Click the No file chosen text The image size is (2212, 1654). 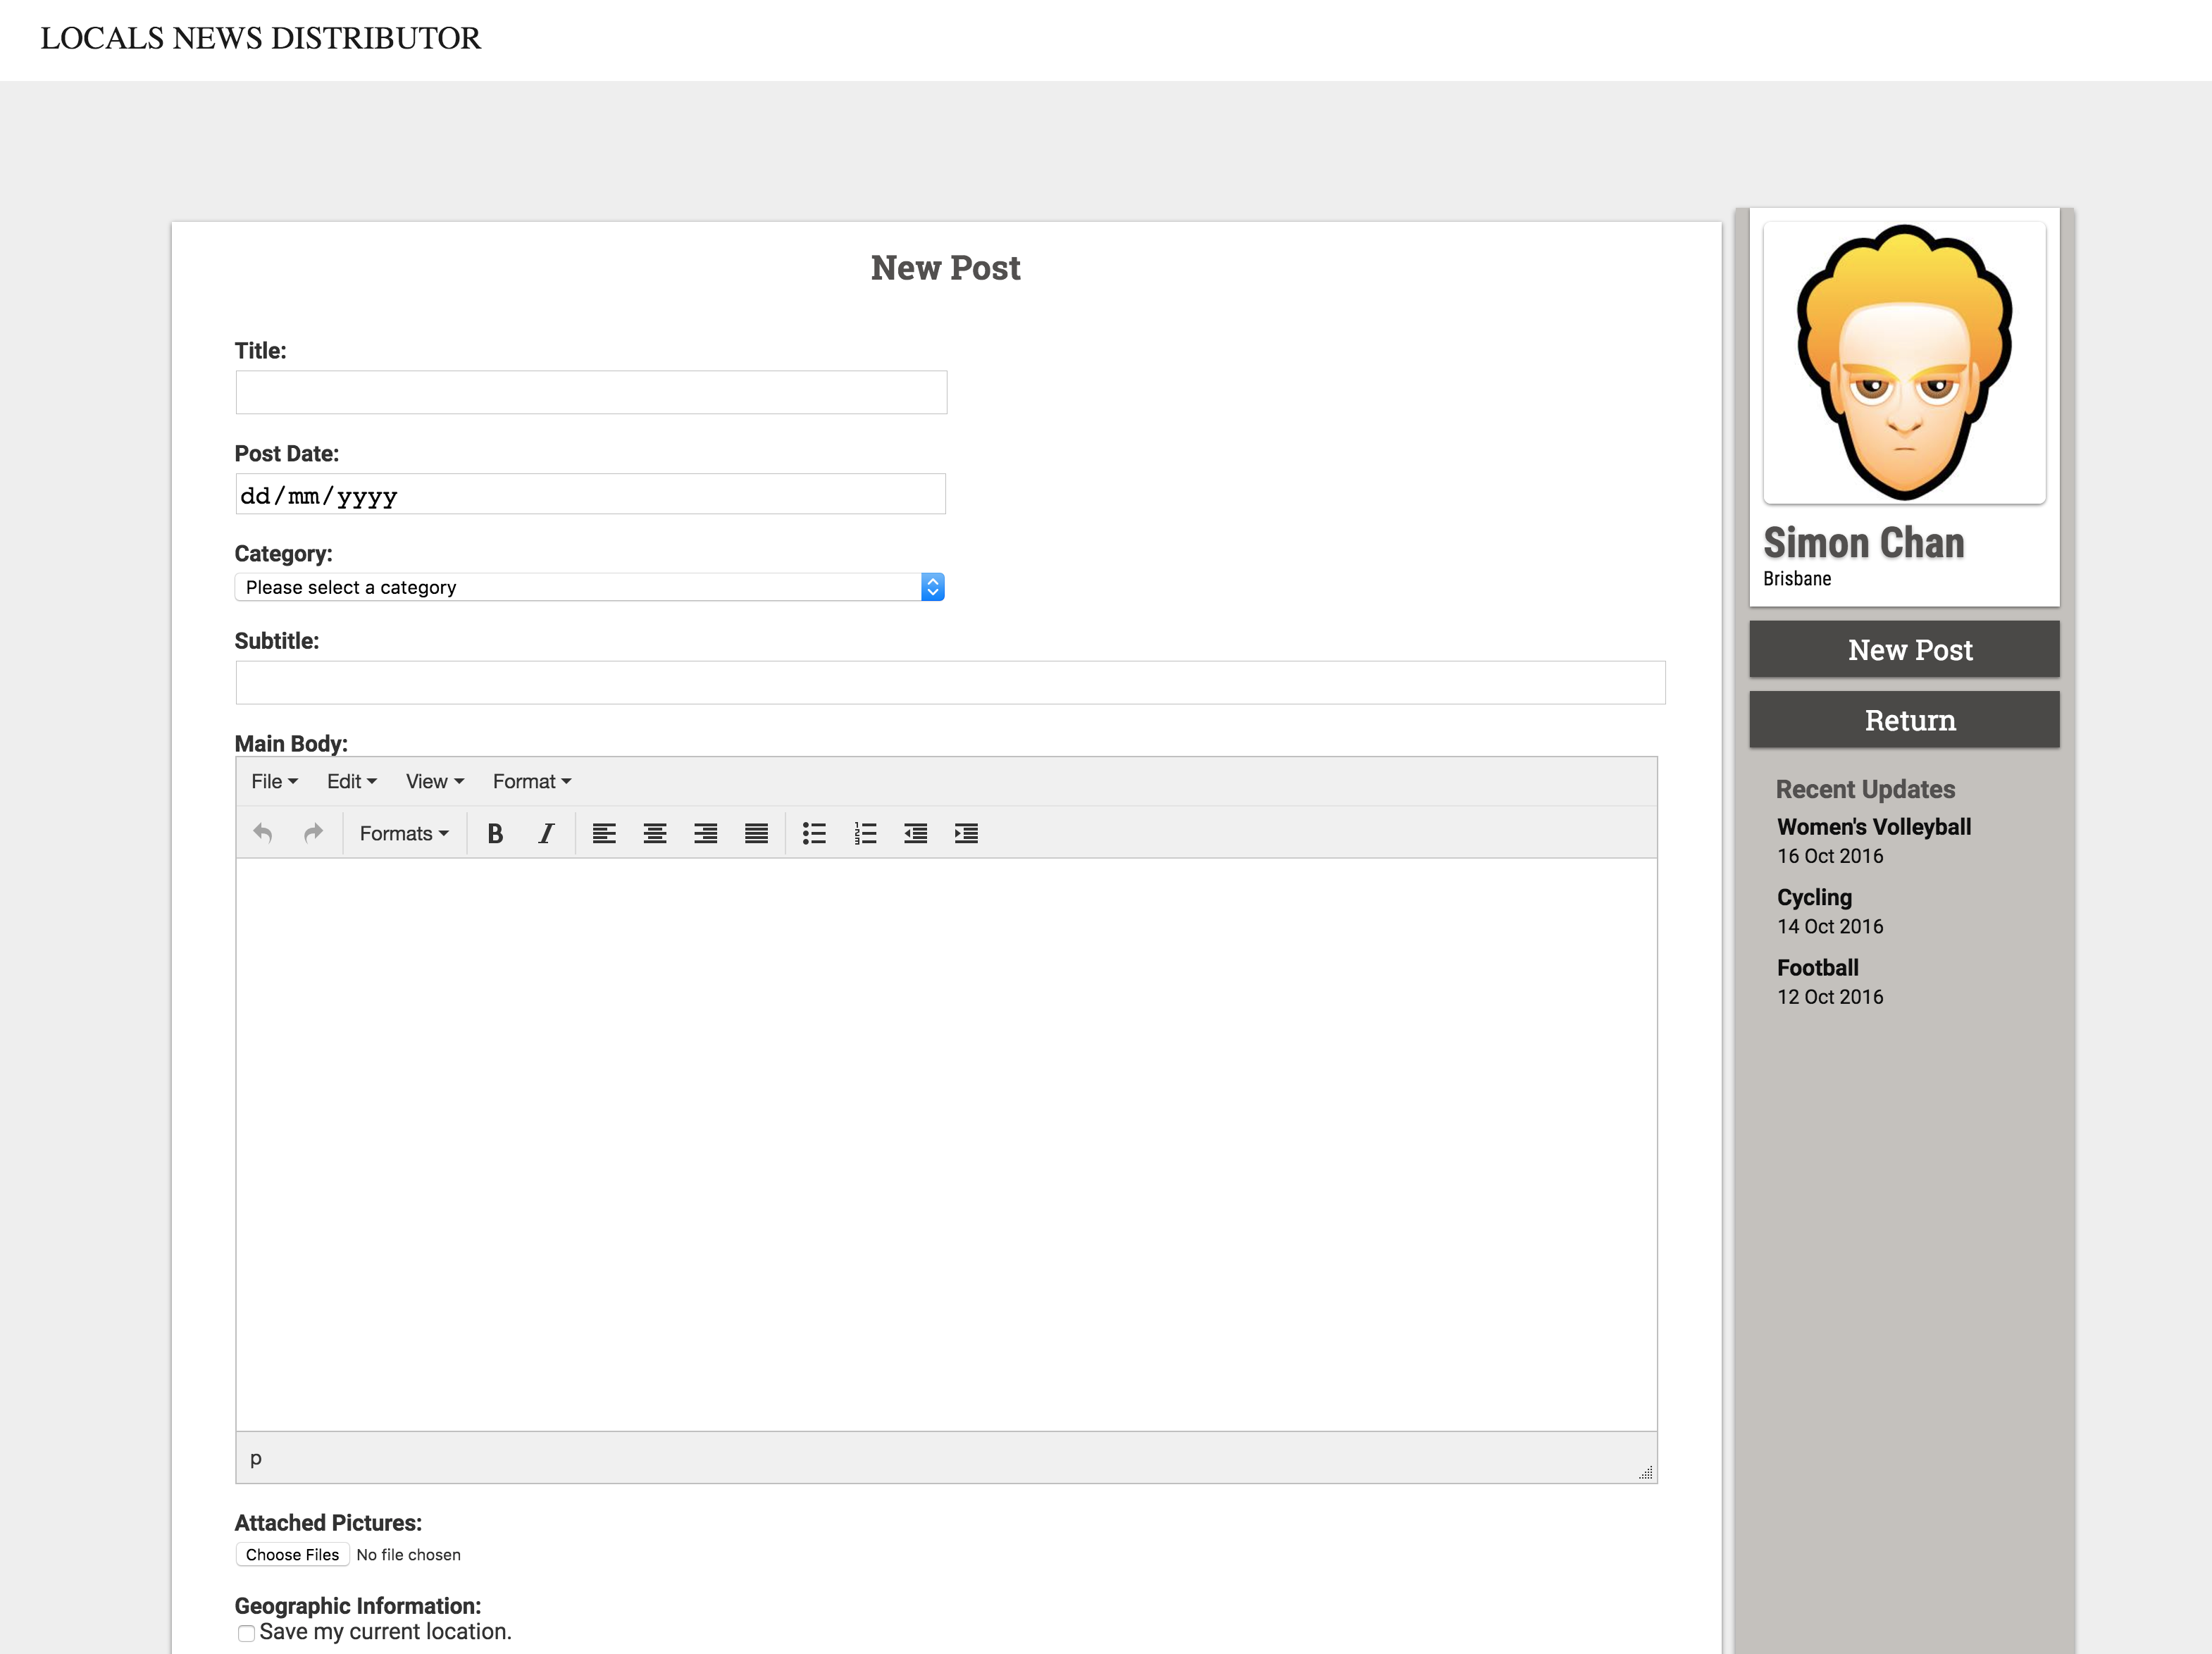(x=408, y=1555)
